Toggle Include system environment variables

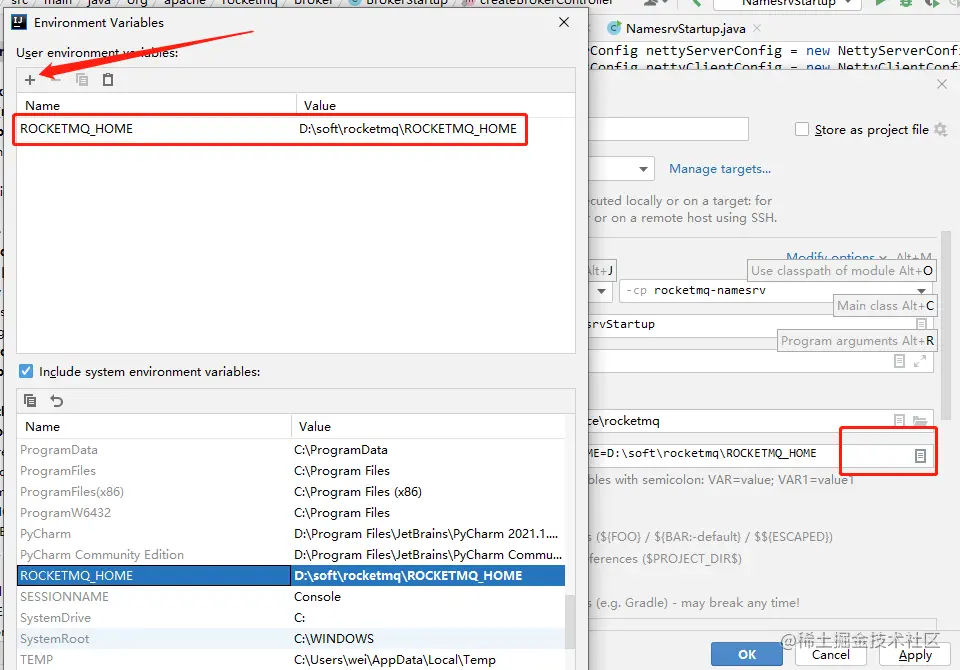click(26, 371)
